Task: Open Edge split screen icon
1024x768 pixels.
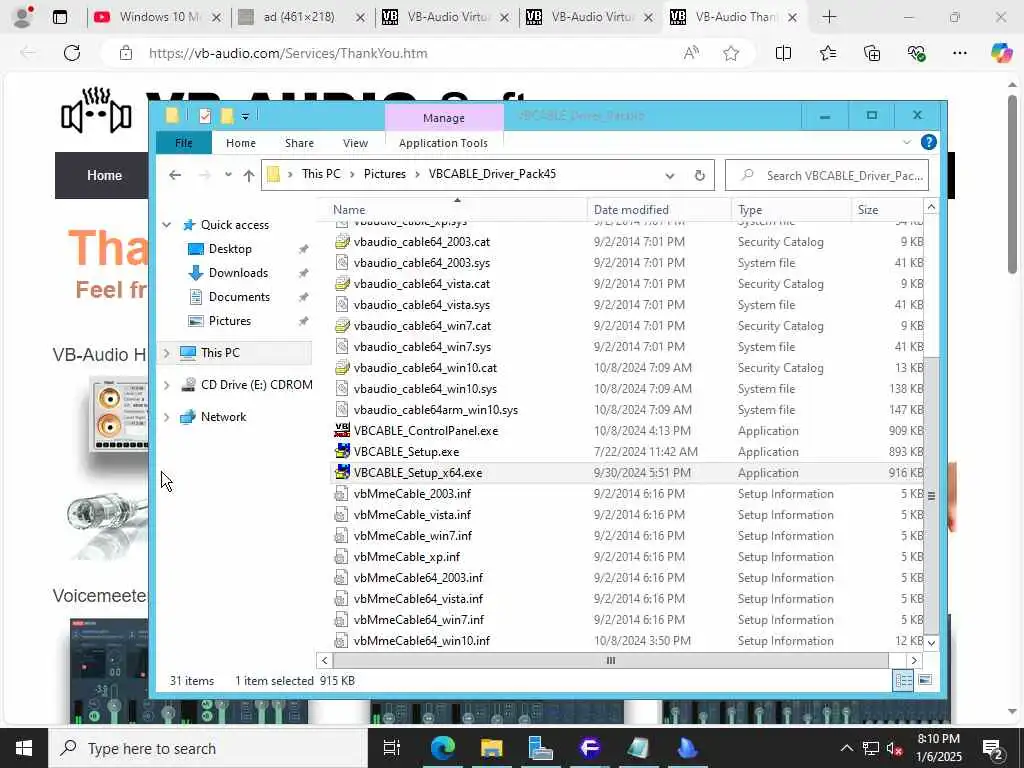Action: click(x=783, y=53)
